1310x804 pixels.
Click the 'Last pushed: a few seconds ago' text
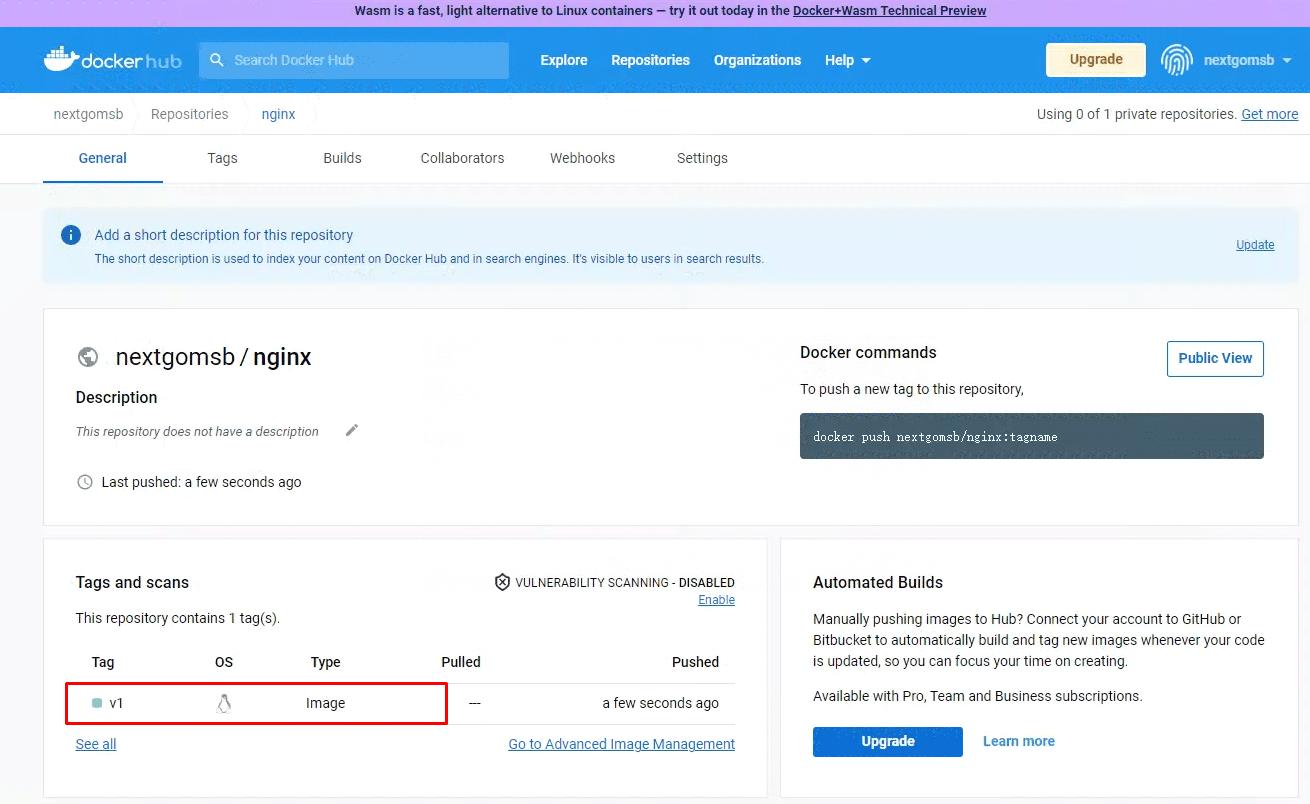(201, 482)
